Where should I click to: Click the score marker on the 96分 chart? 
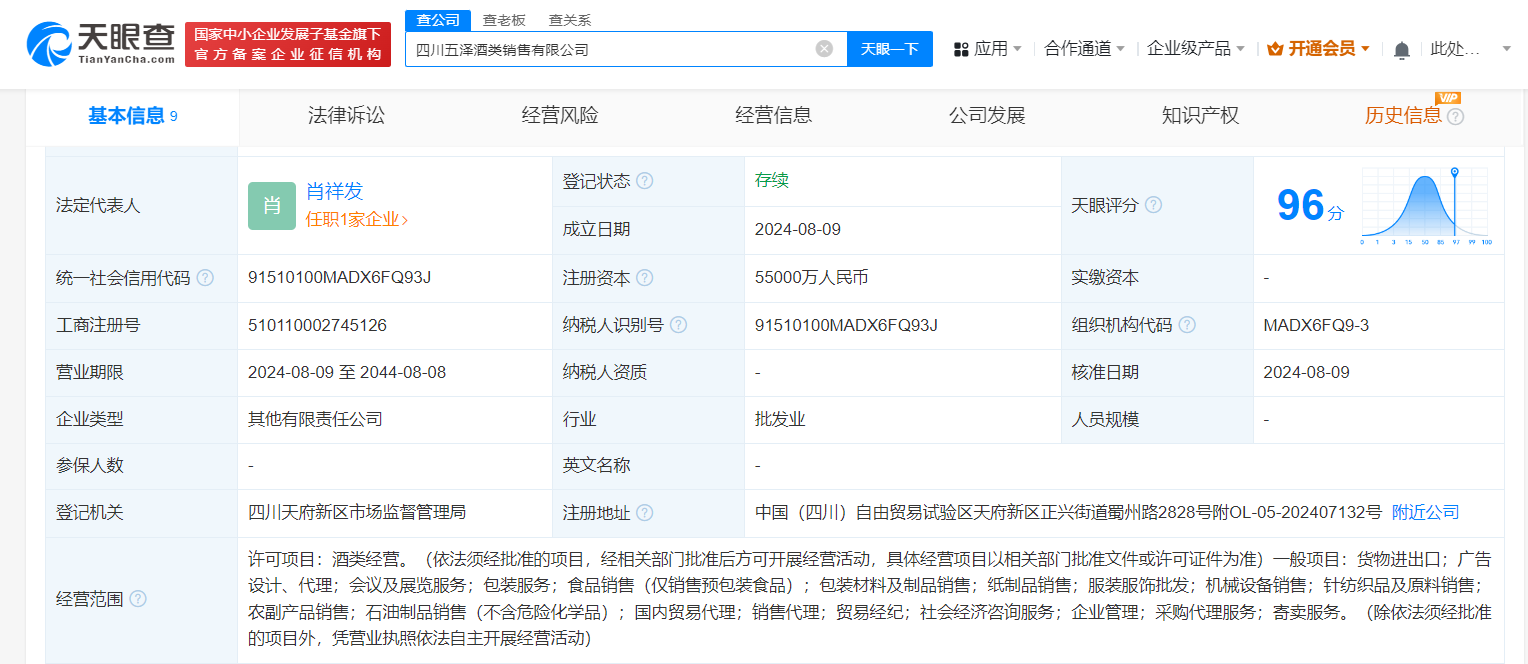1453,172
